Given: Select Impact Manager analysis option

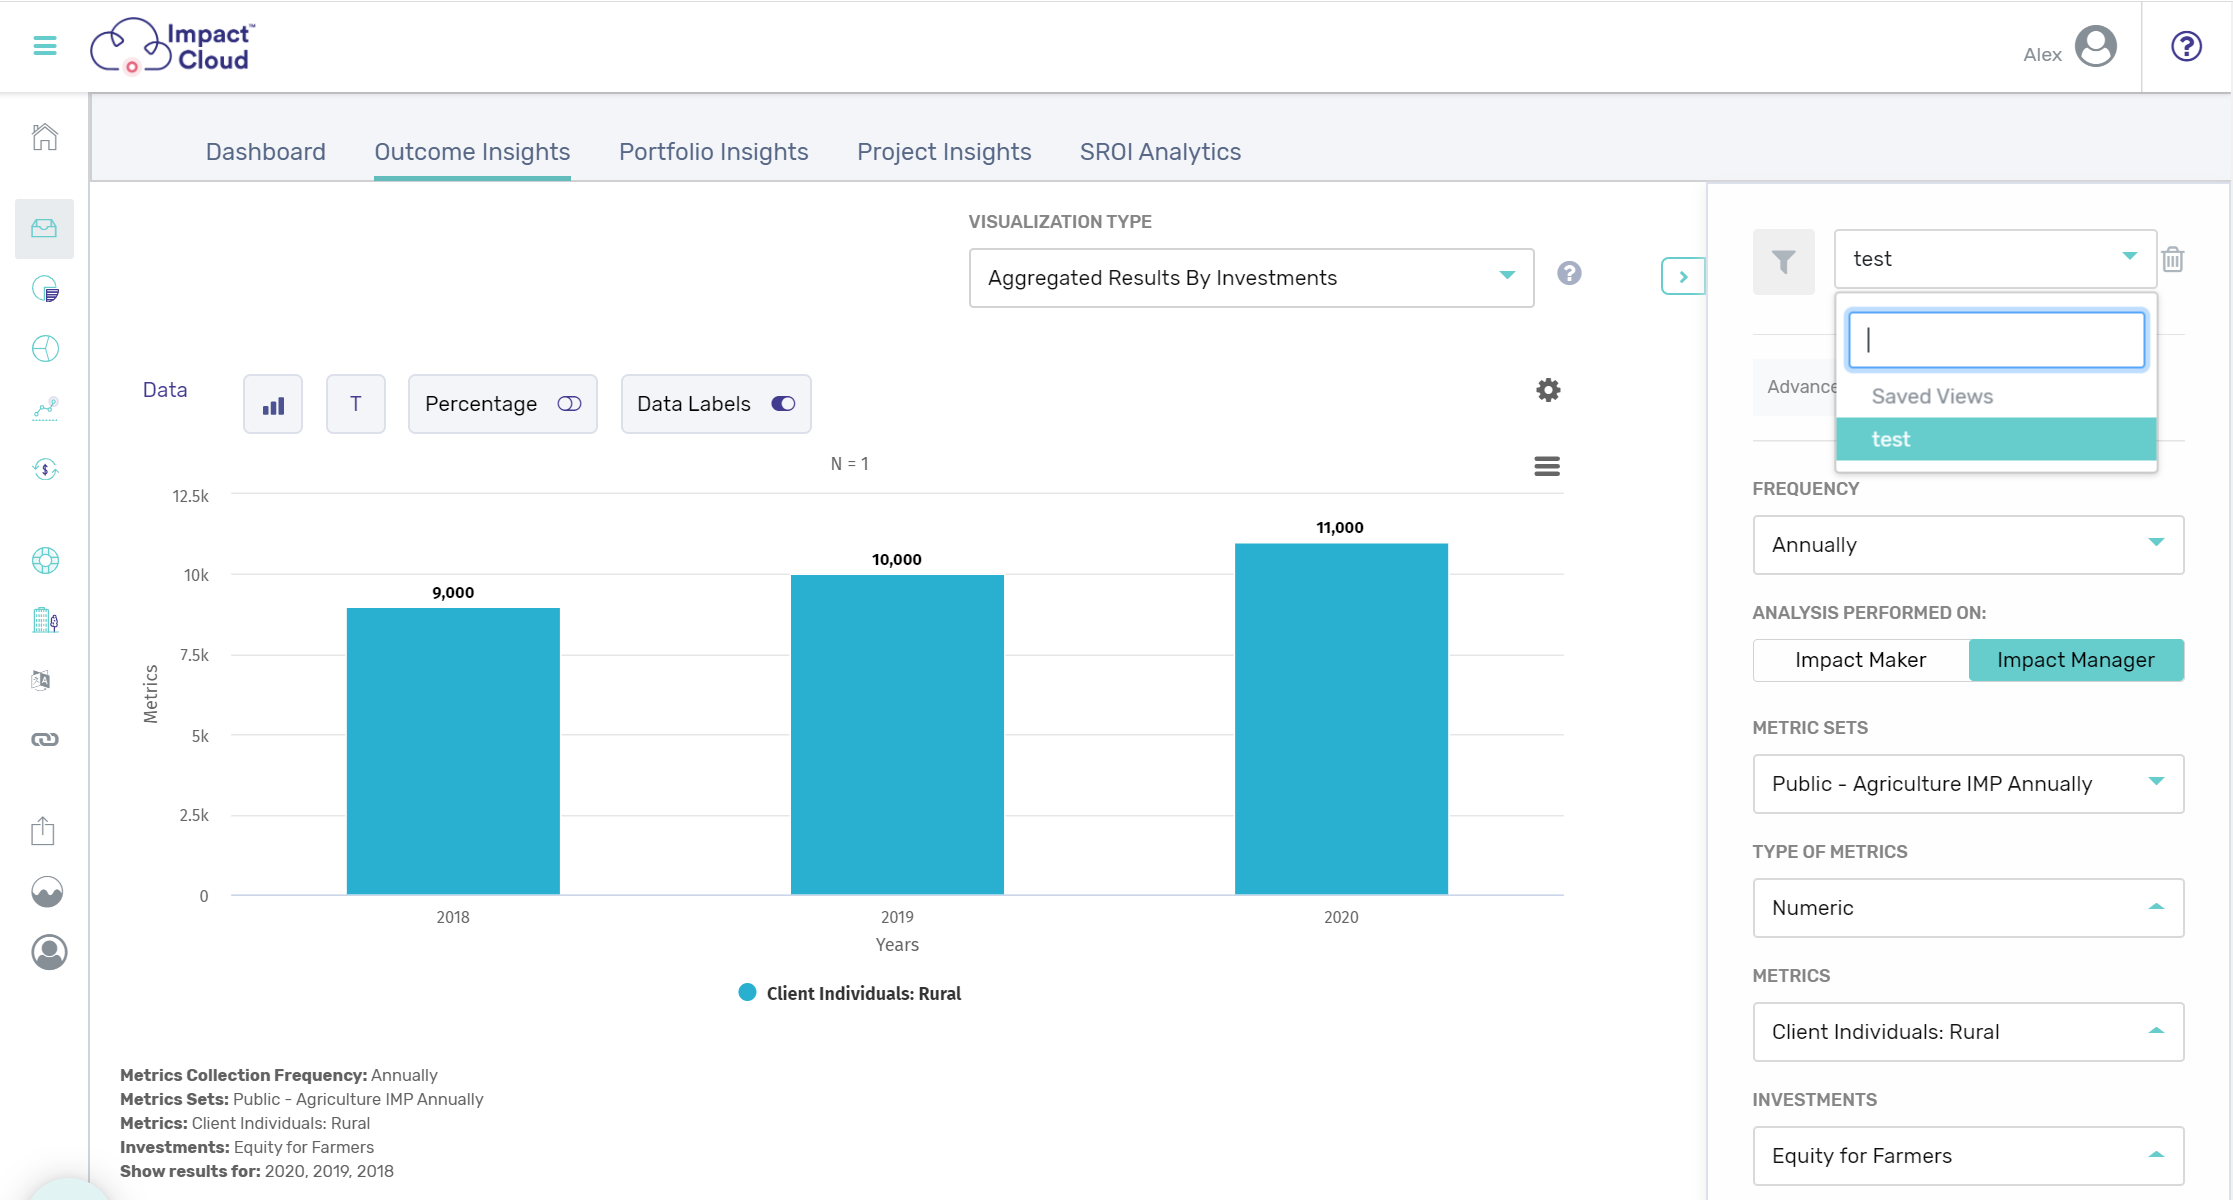Looking at the screenshot, I should (x=2076, y=660).
